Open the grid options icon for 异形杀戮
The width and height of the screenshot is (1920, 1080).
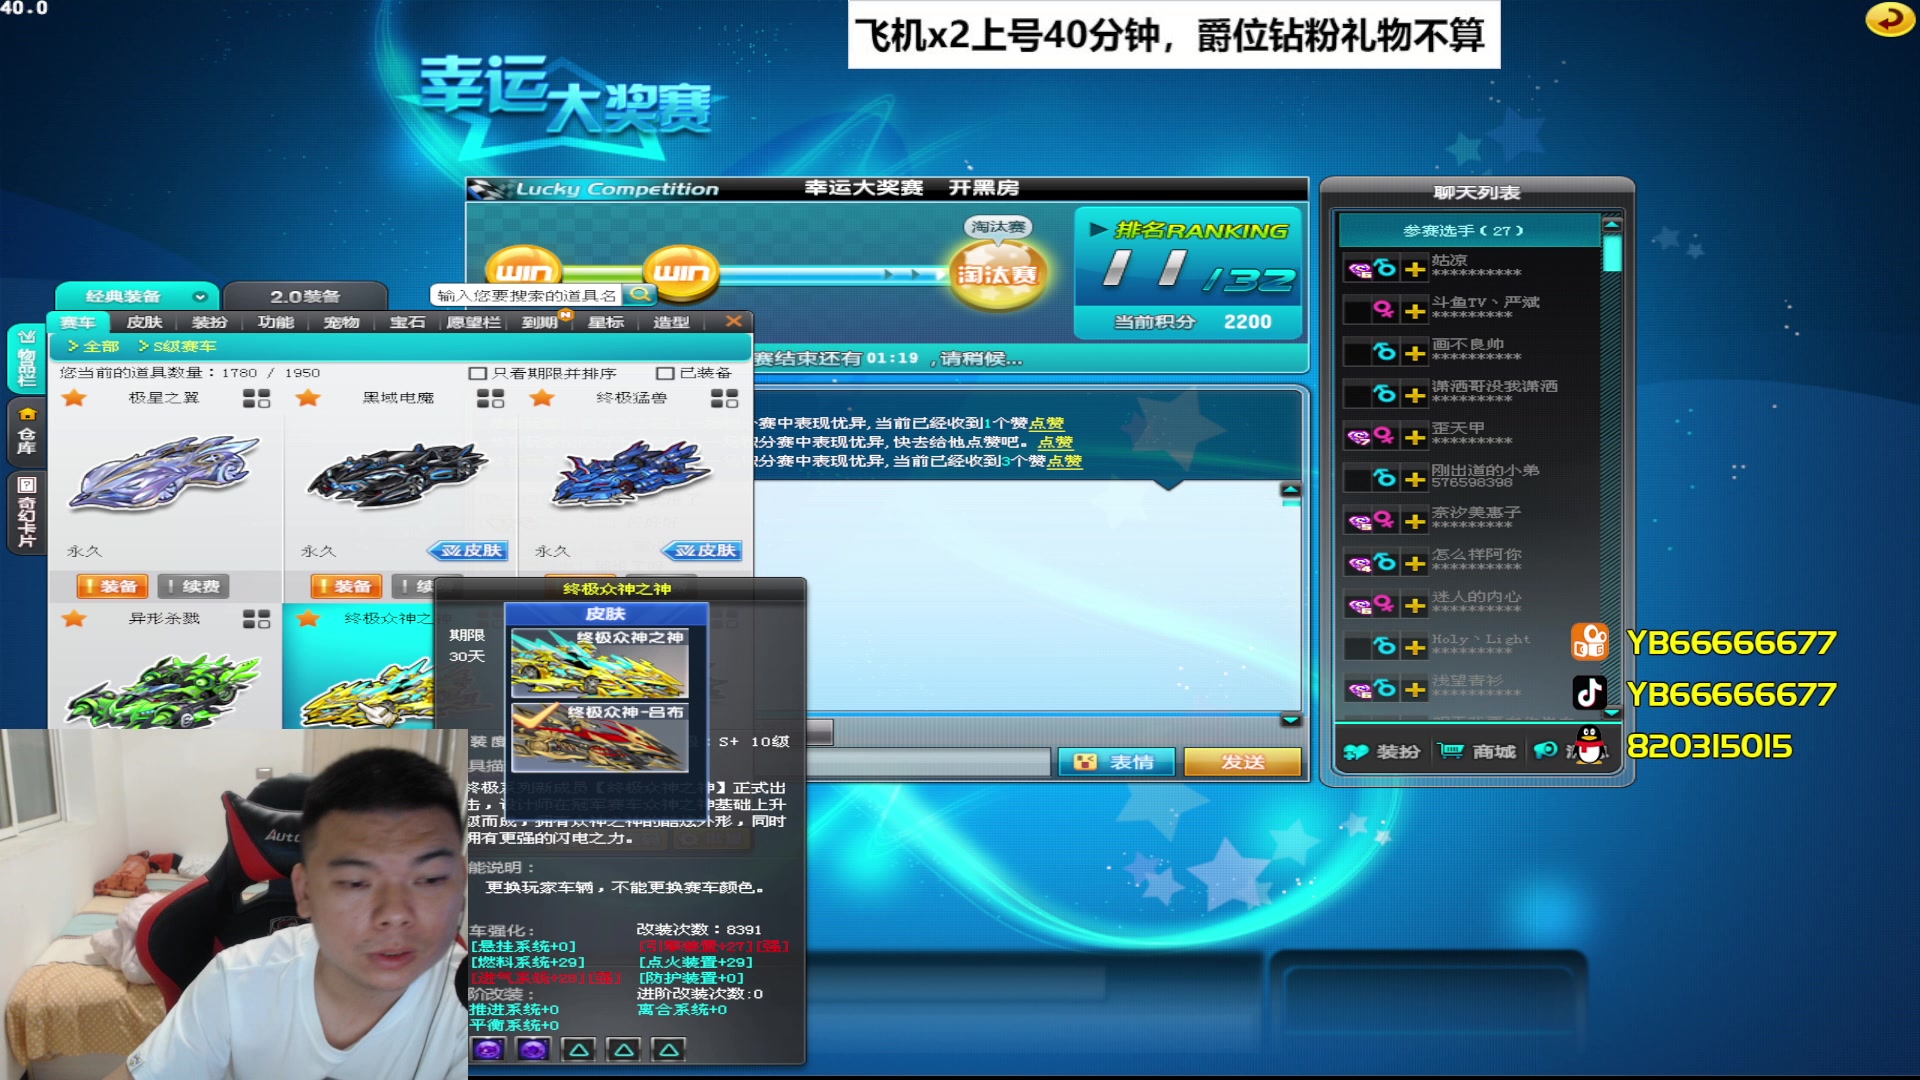pyautogui.click(x=256, y=620)
